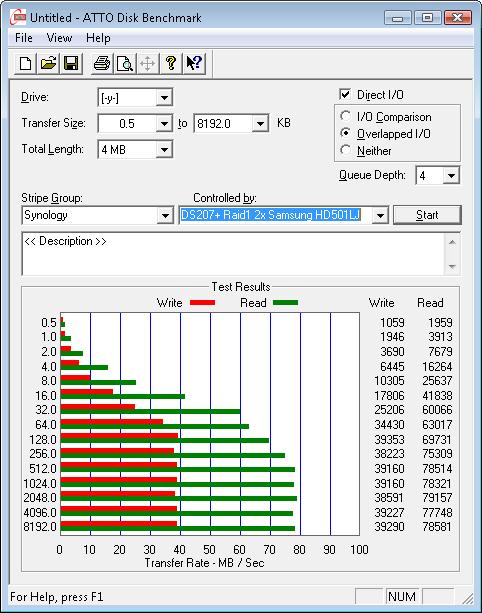
Task: Open the Transfer Size end dropdown showing 8192.0
Action: pyautogui.click(x=260, y=124)
